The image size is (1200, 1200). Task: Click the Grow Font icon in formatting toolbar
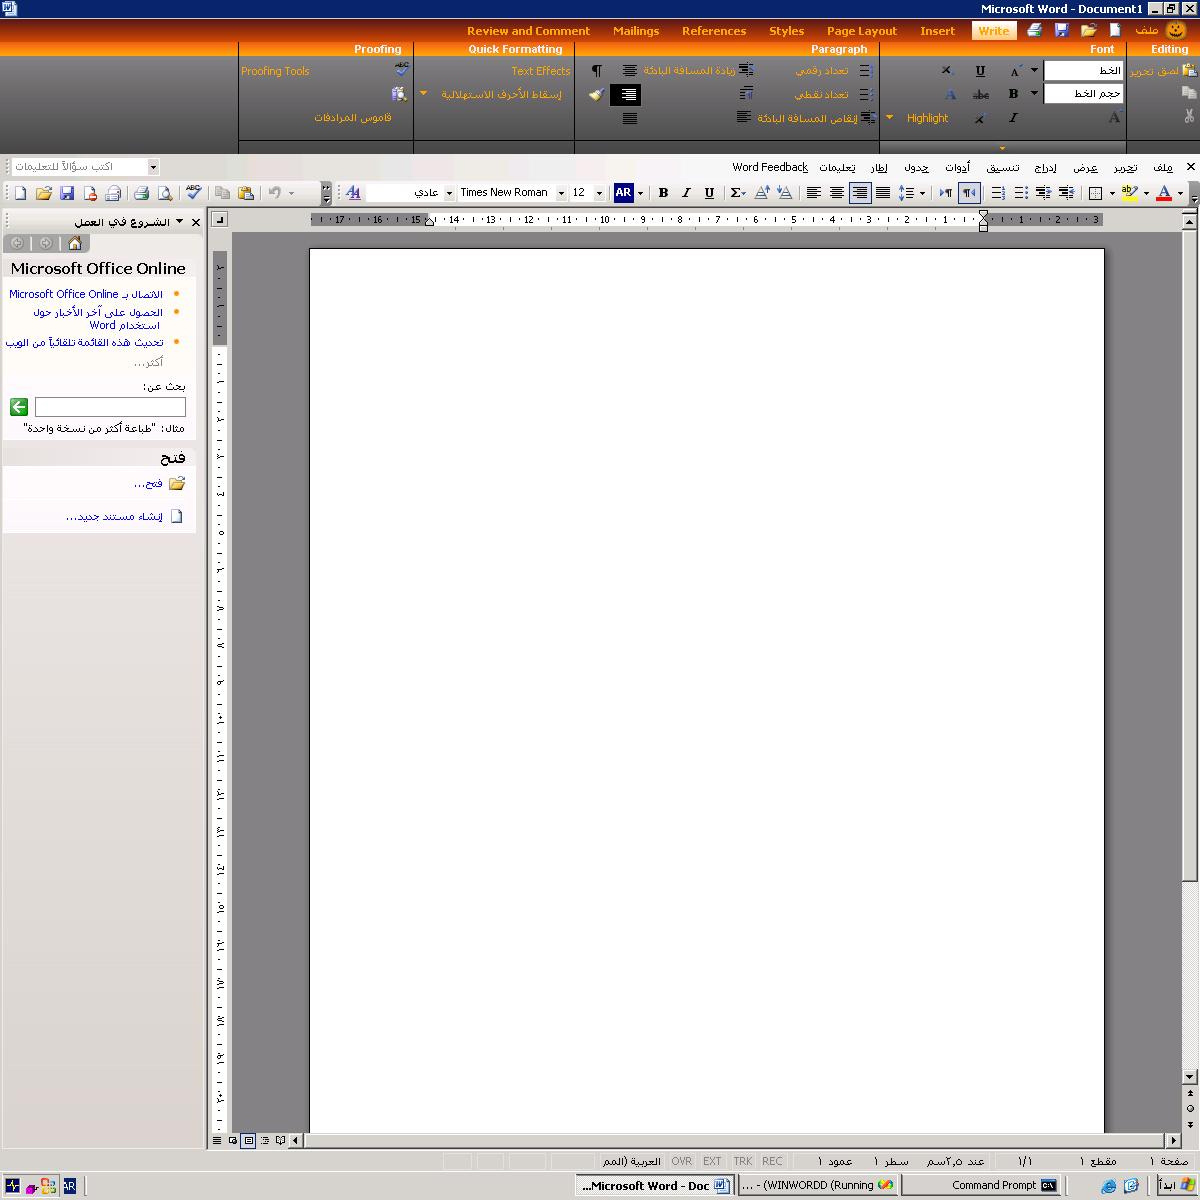pos(762,193)
